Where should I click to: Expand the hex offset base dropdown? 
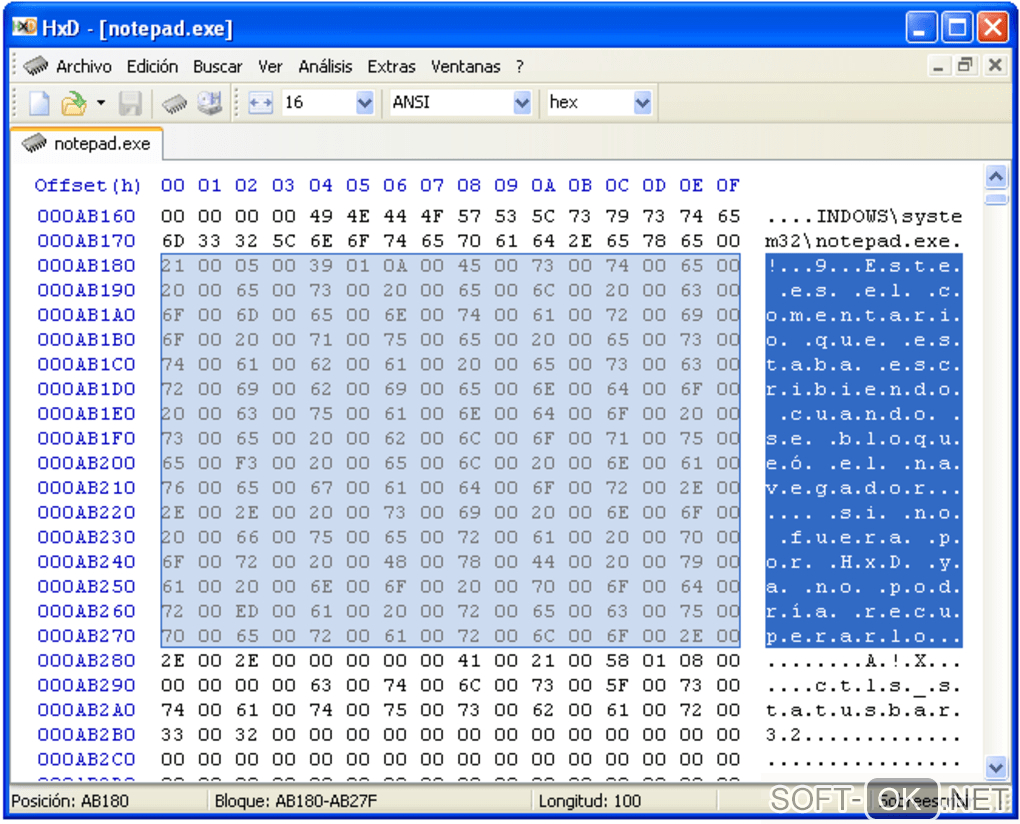(643, 103)
